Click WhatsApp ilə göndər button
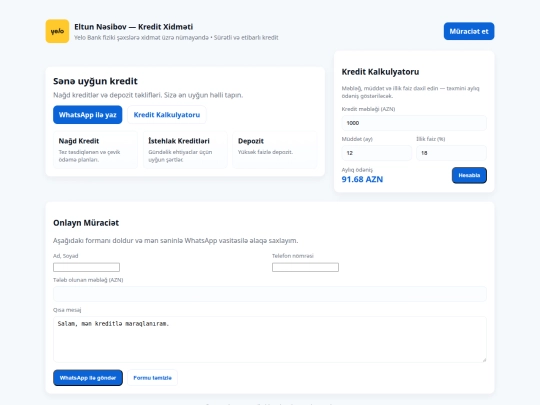The image size is (540, 405). pyautogui.click(x=88, y=378)
